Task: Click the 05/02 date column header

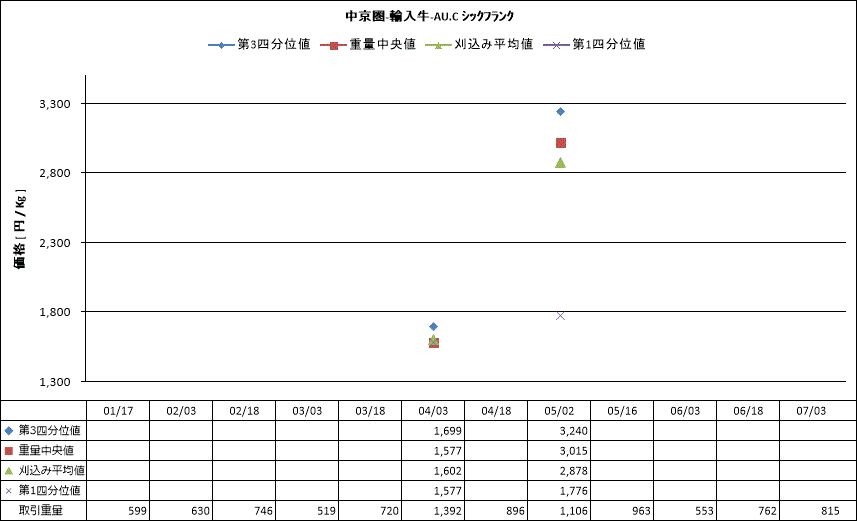Action: (x=559, y=411)
